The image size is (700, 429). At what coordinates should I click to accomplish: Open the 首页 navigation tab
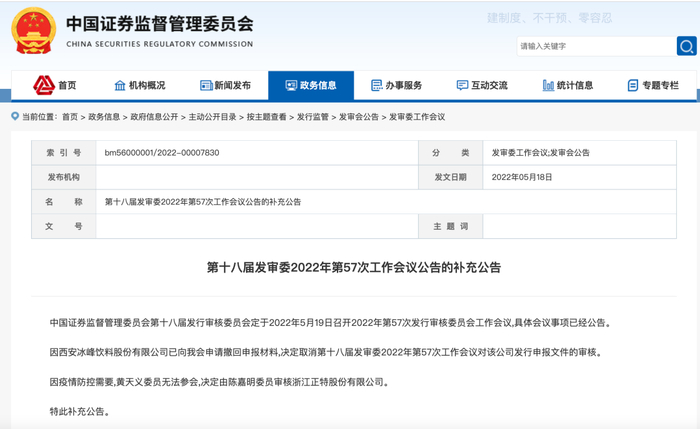66,86
